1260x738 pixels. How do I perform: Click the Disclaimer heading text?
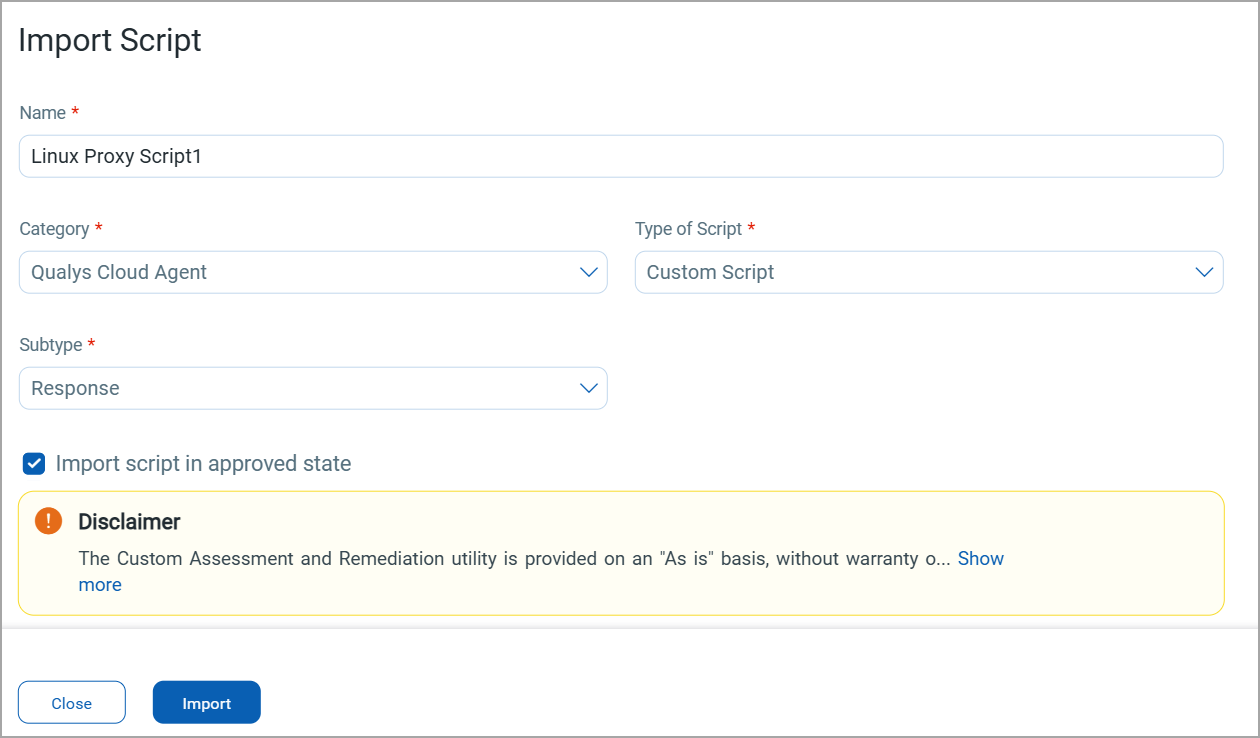[x=129, y=522]
